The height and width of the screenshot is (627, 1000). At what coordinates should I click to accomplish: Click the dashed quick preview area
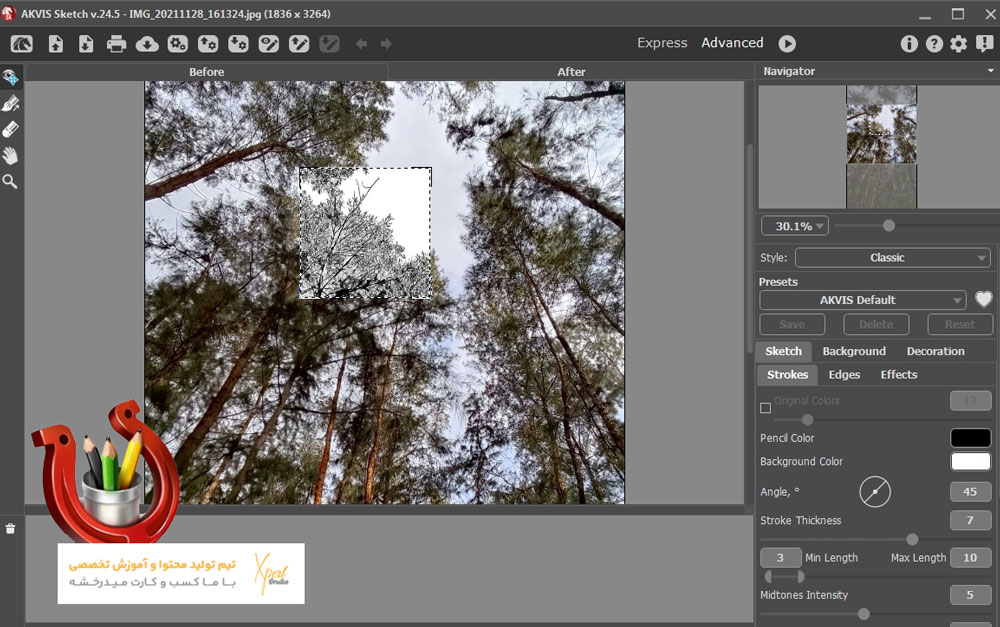point(365,233)
